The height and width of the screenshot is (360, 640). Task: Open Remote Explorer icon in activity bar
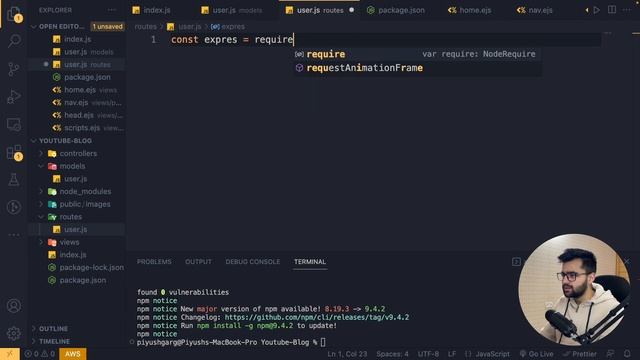pos(14,124)
